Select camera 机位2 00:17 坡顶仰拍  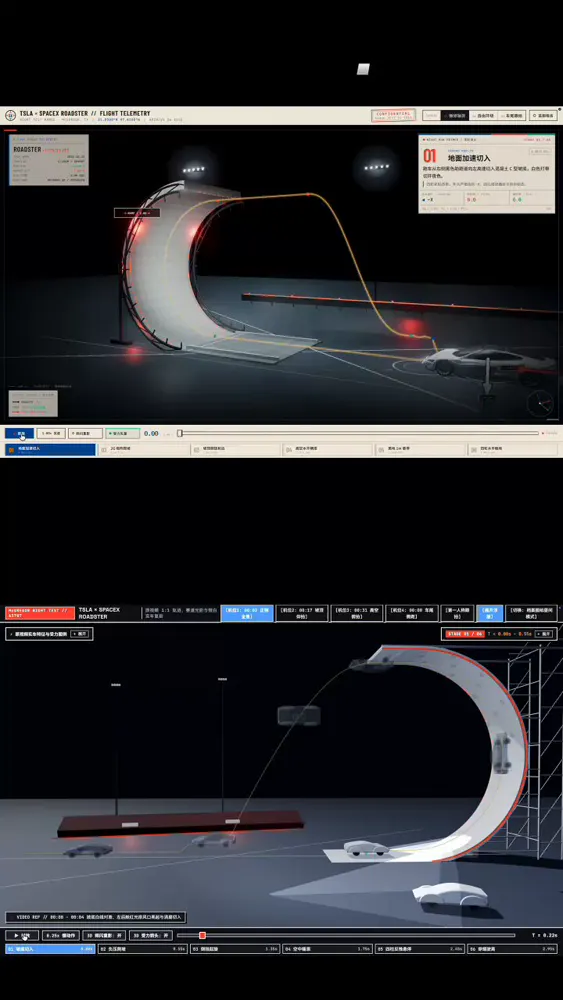[302, 614]
